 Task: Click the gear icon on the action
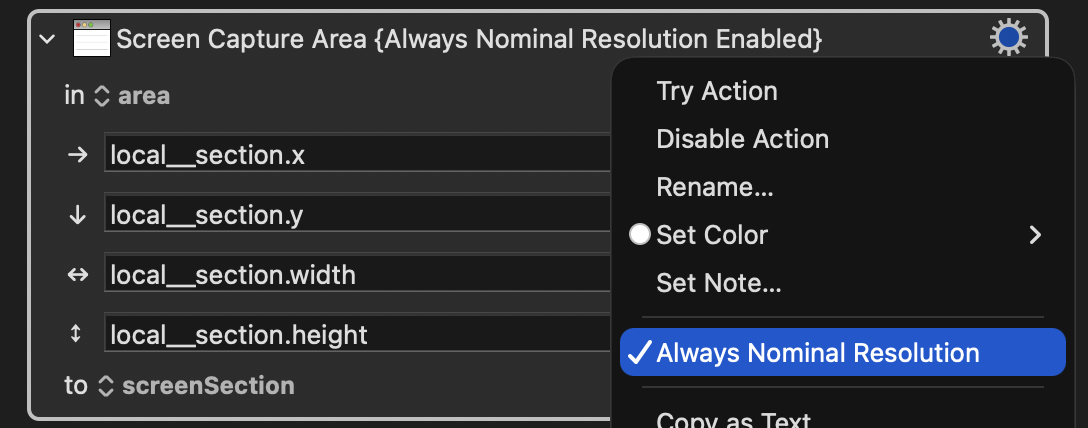(x=1008, y=39)
